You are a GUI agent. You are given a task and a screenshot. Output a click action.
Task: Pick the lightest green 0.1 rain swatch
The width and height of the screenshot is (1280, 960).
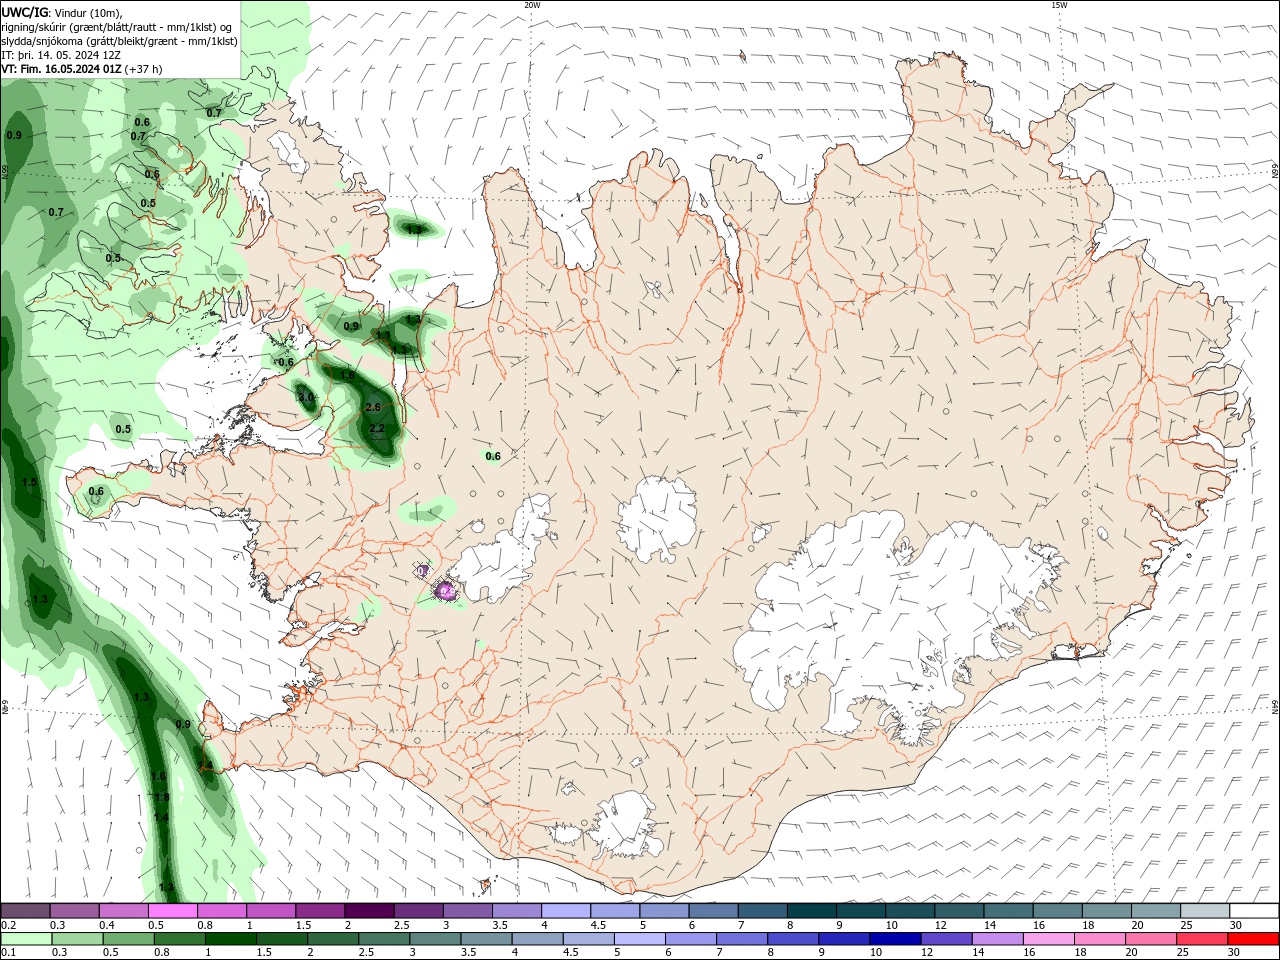pyautogui.click(x=25, y=939)
